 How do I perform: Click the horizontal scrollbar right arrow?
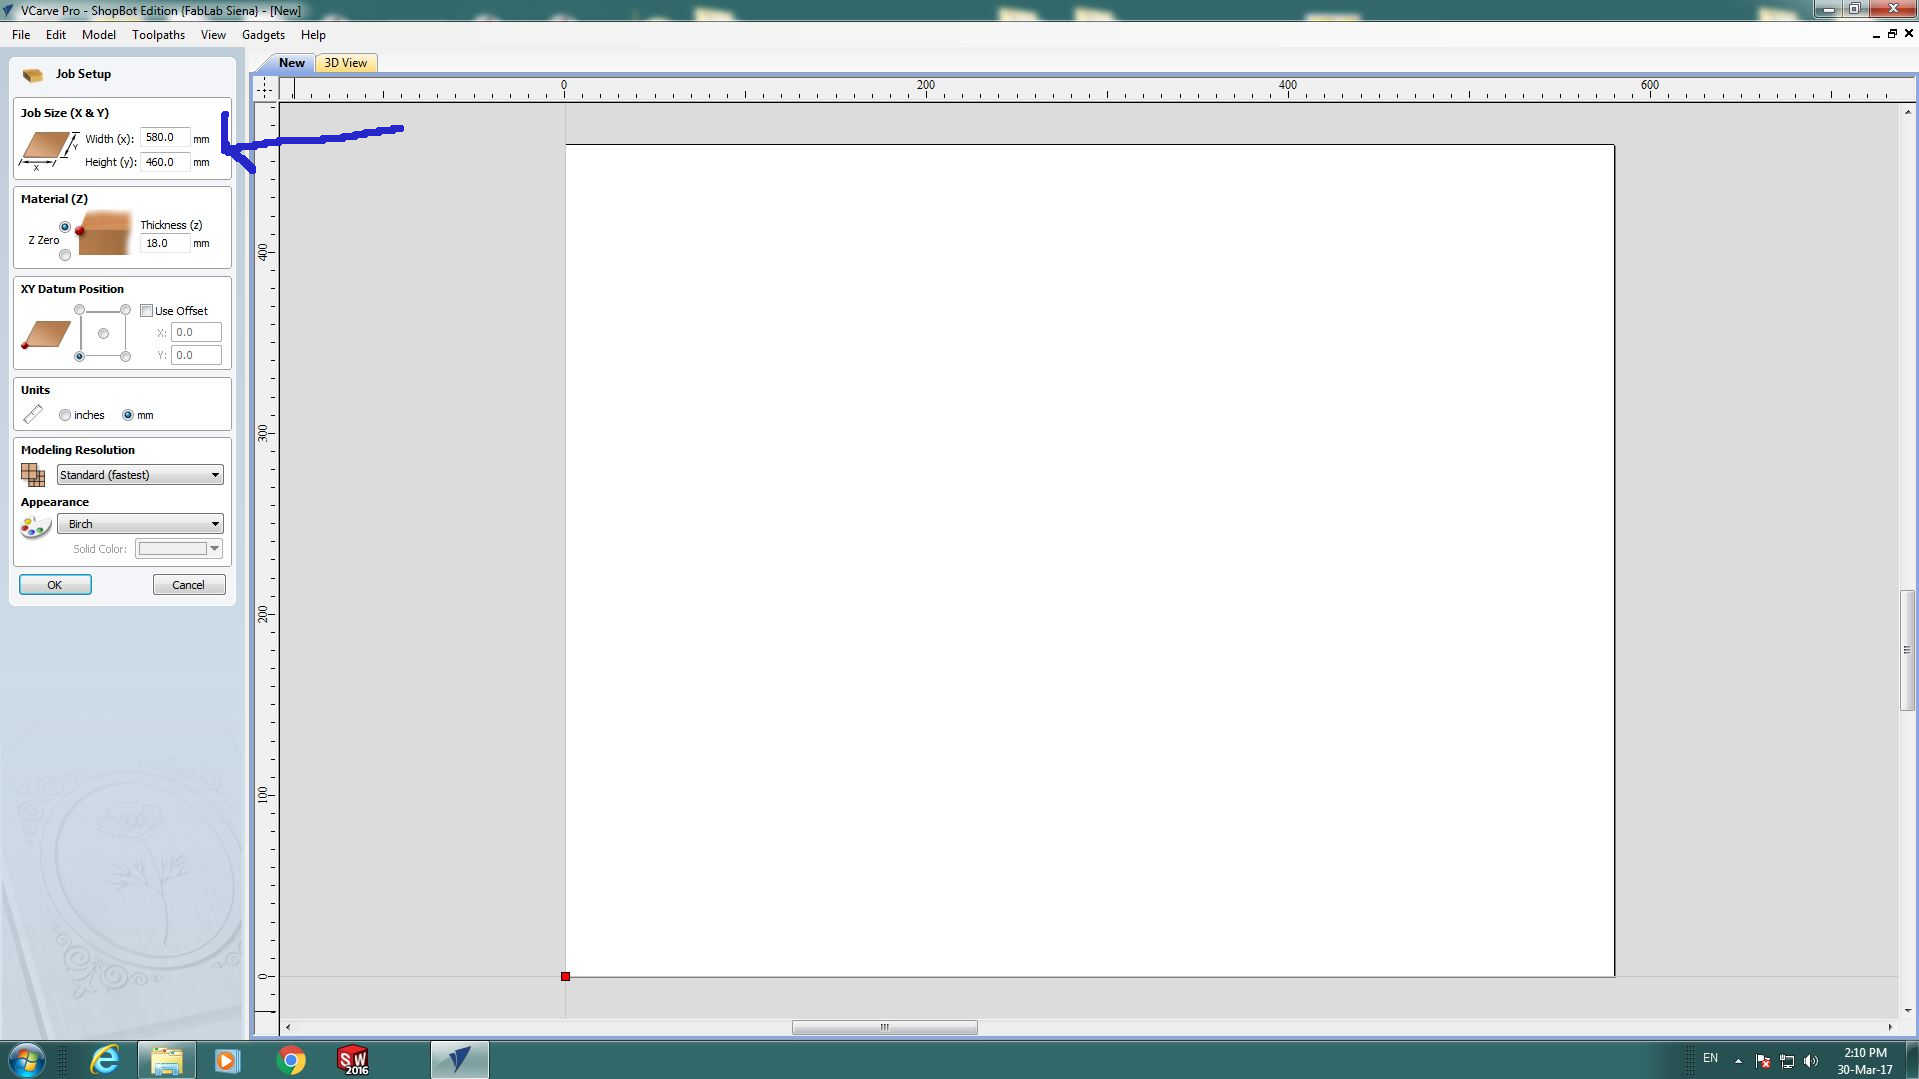(x=1890, y=1027)
